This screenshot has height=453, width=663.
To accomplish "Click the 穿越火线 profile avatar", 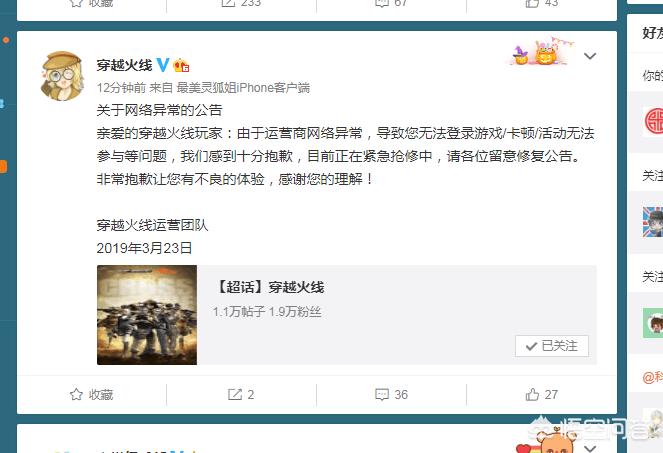I will tap(62, 76).
